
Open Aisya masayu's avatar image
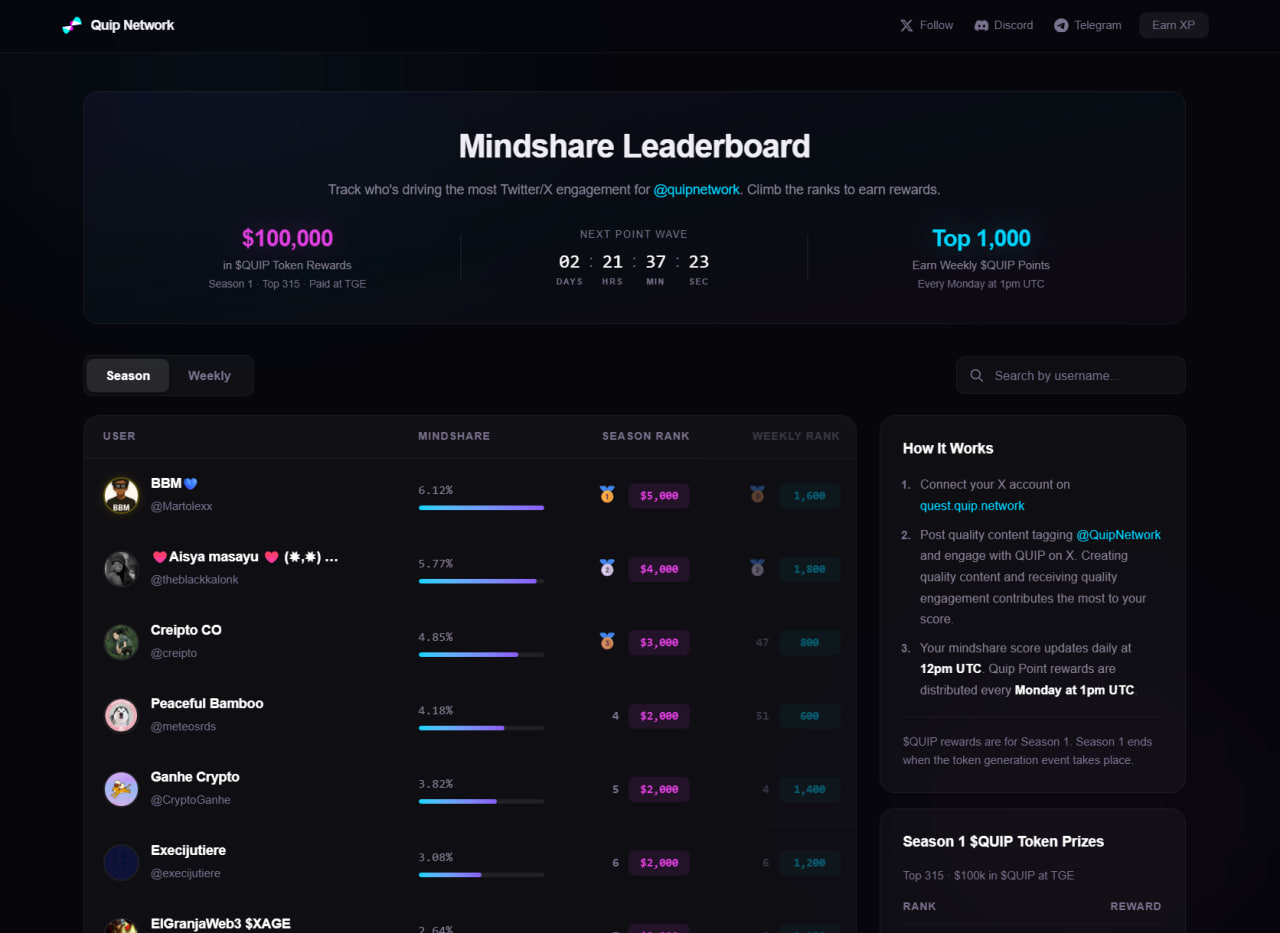coord(121,568)
